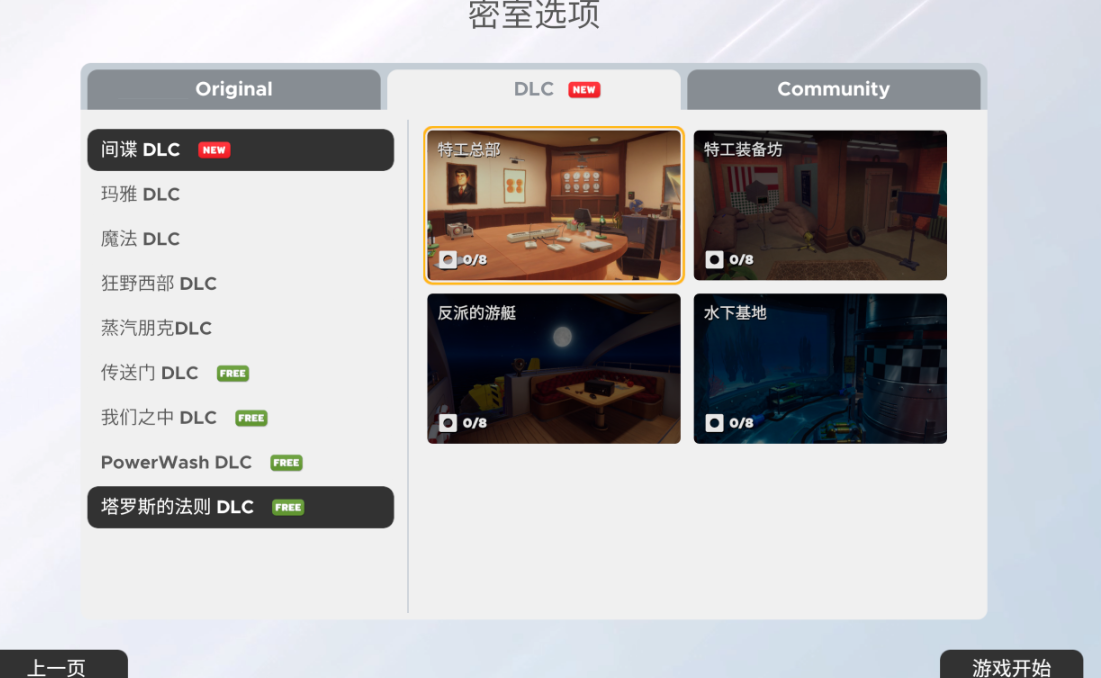The image size is (1101, 678).
Task: Select 玛雅 DLC in the list
Action: point(240,194)
